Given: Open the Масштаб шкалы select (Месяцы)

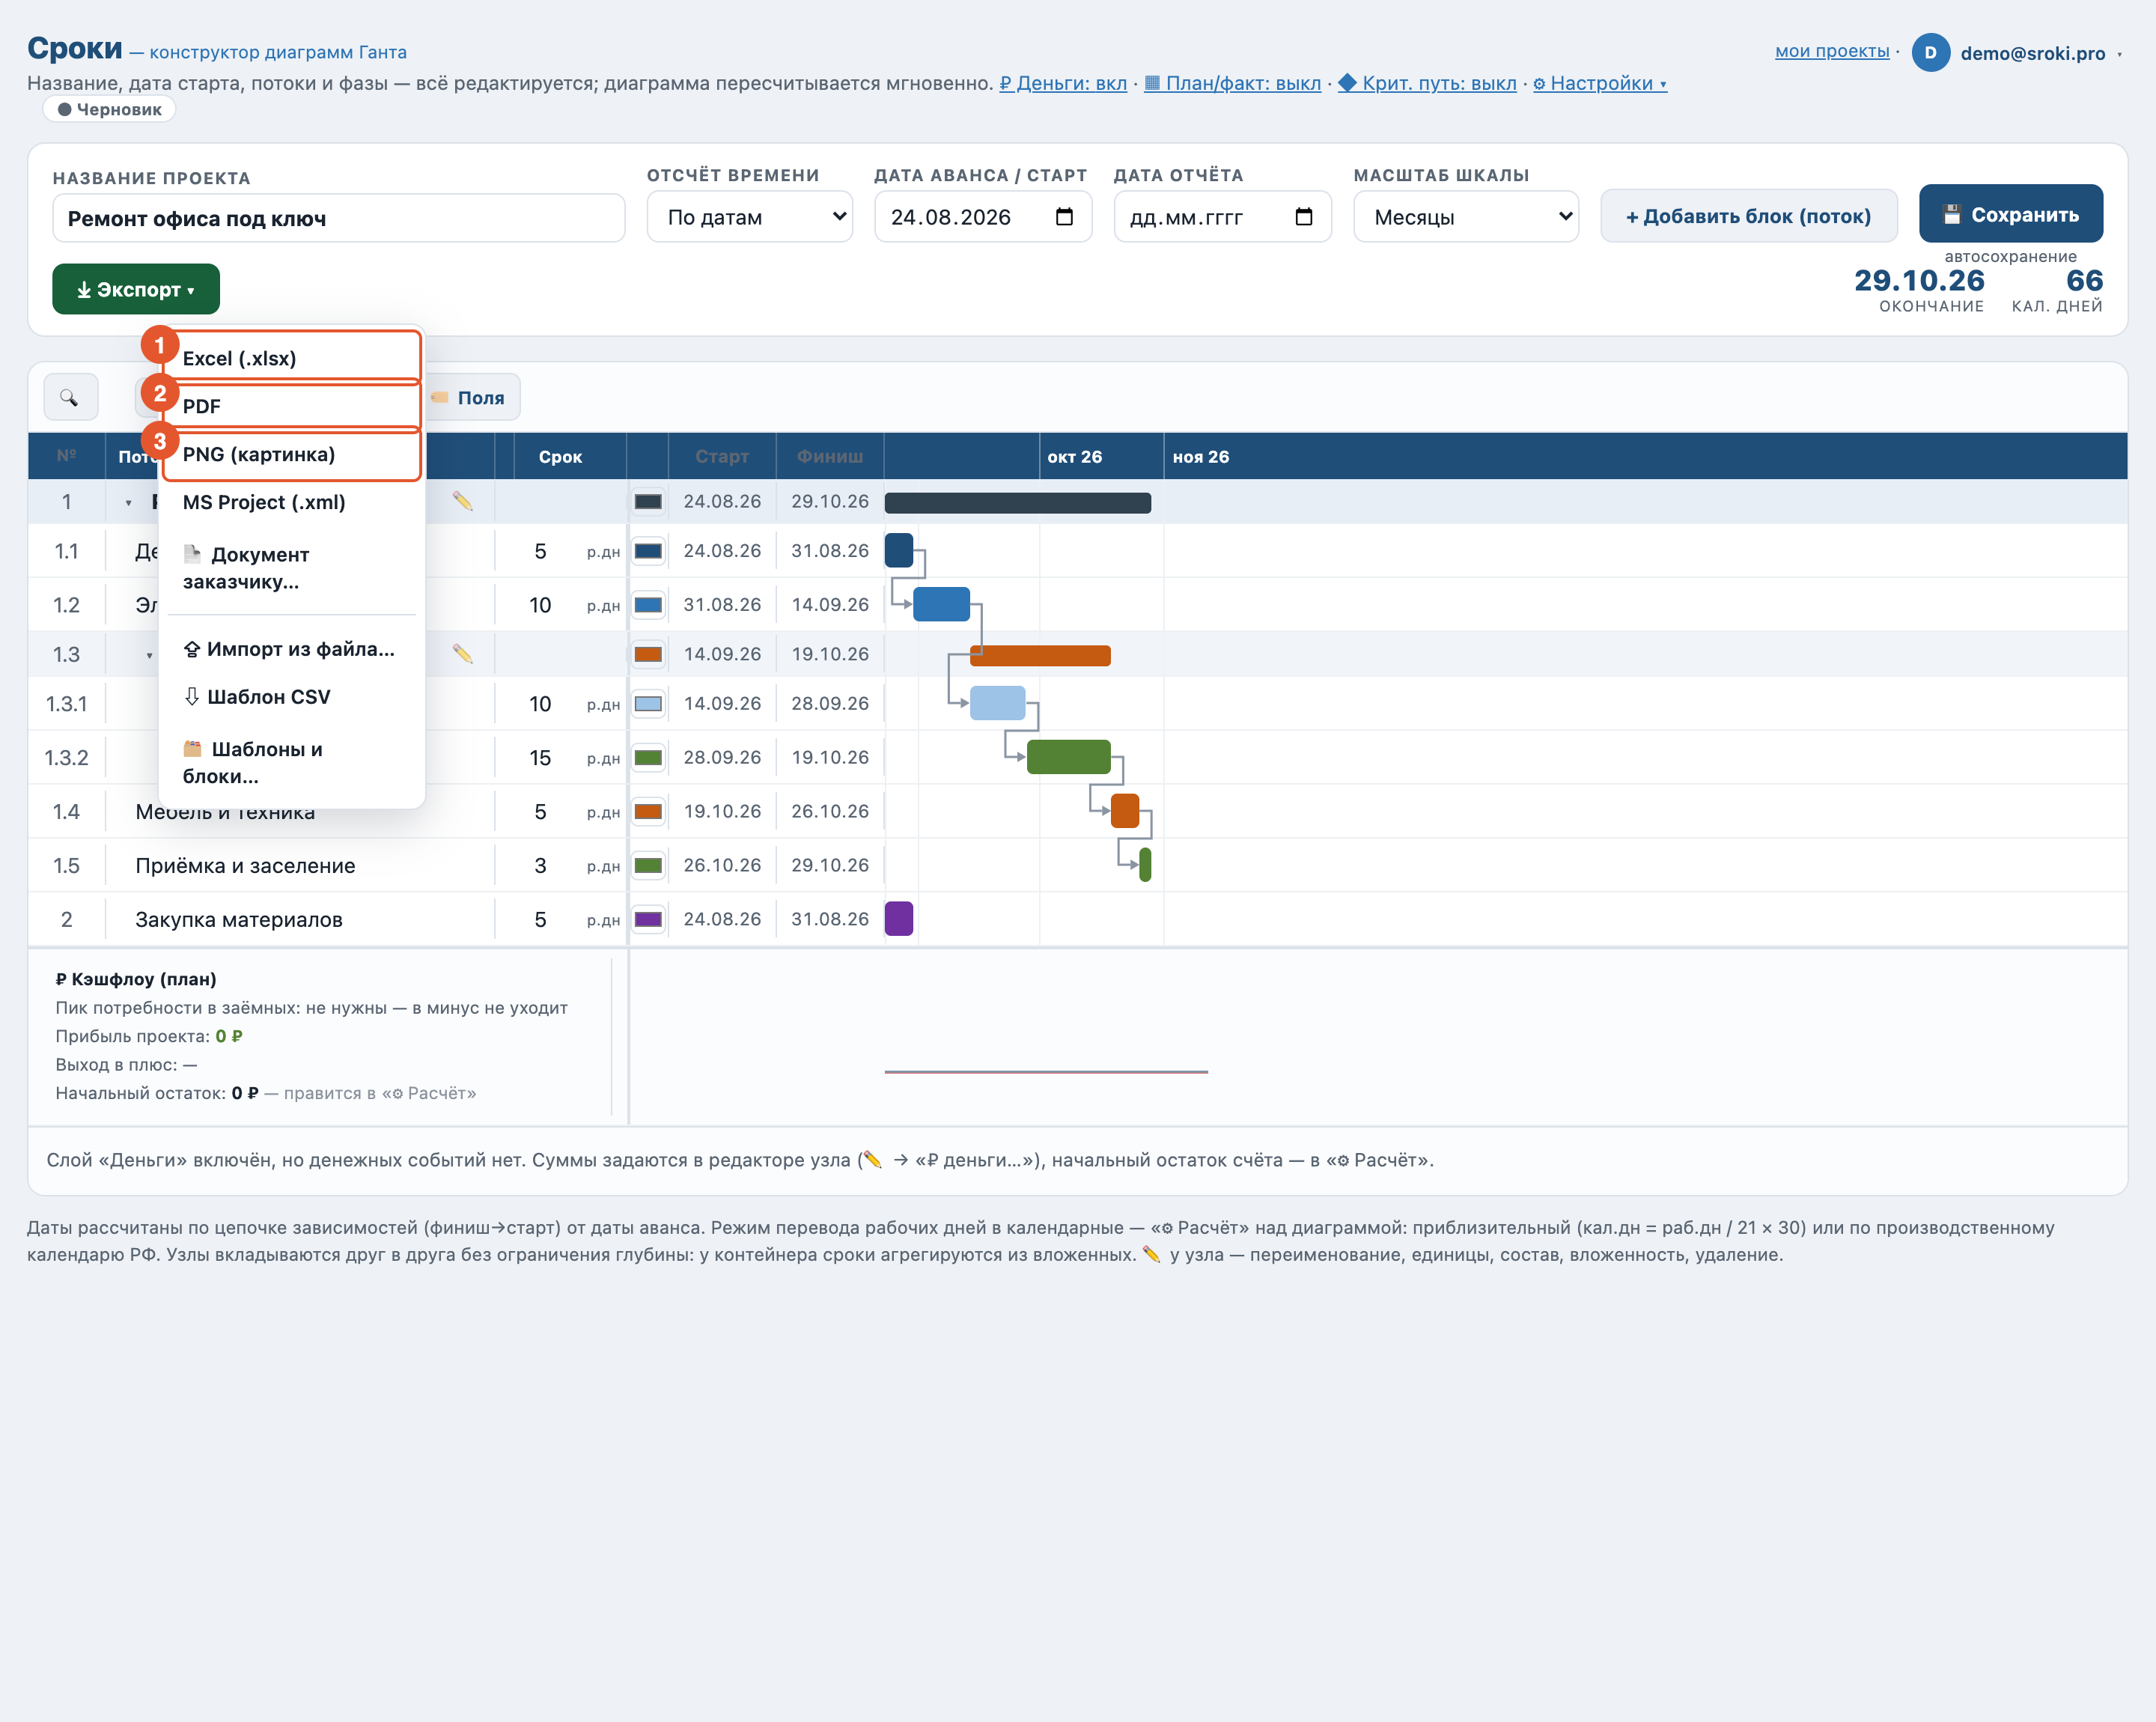Looking at the screenshot, I should [1465, 217].
